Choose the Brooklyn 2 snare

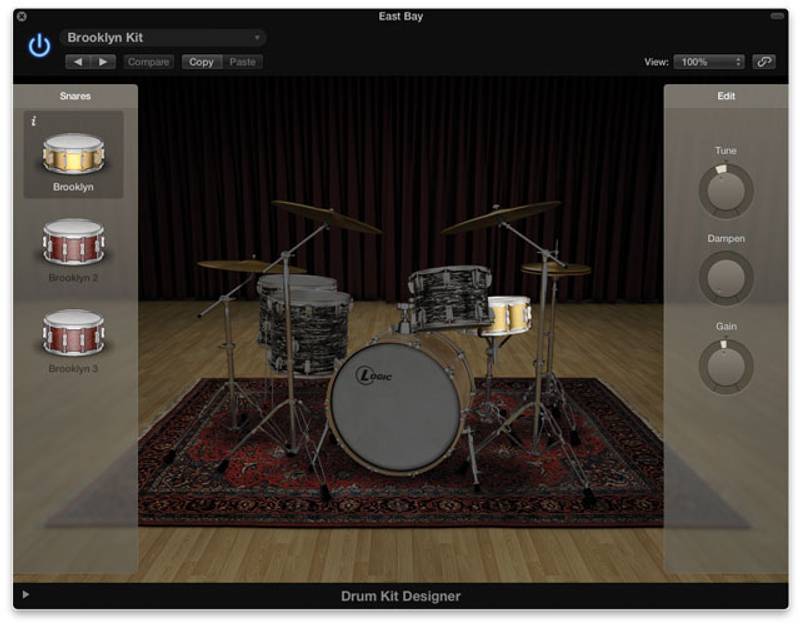73,242
